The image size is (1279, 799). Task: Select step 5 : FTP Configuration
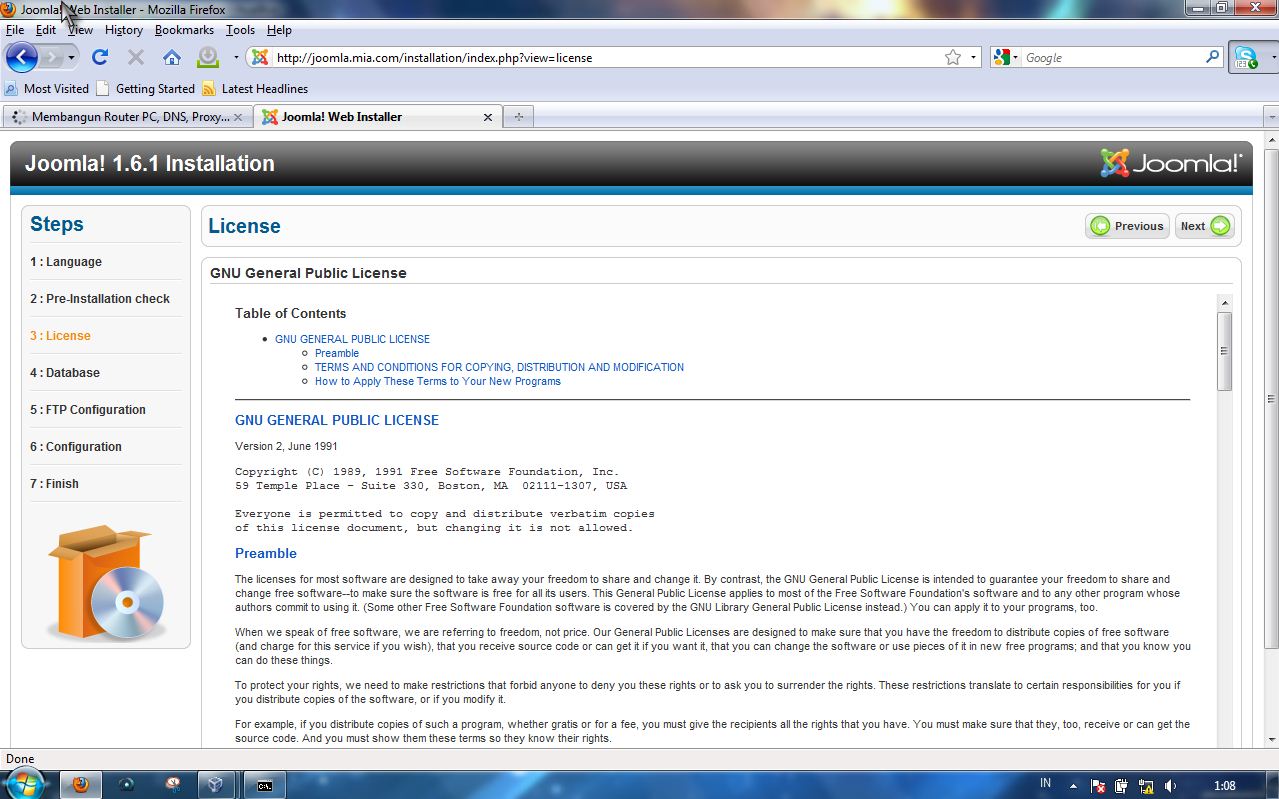pyautogui.click(x=88, y=410)
